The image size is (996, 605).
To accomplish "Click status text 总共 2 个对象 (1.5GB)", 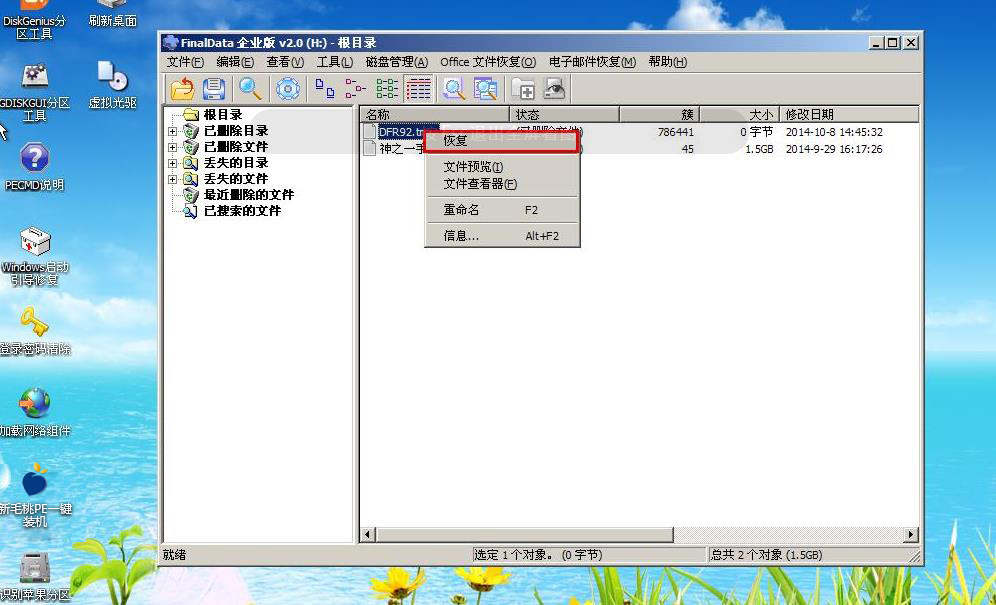I will point(767,555).
